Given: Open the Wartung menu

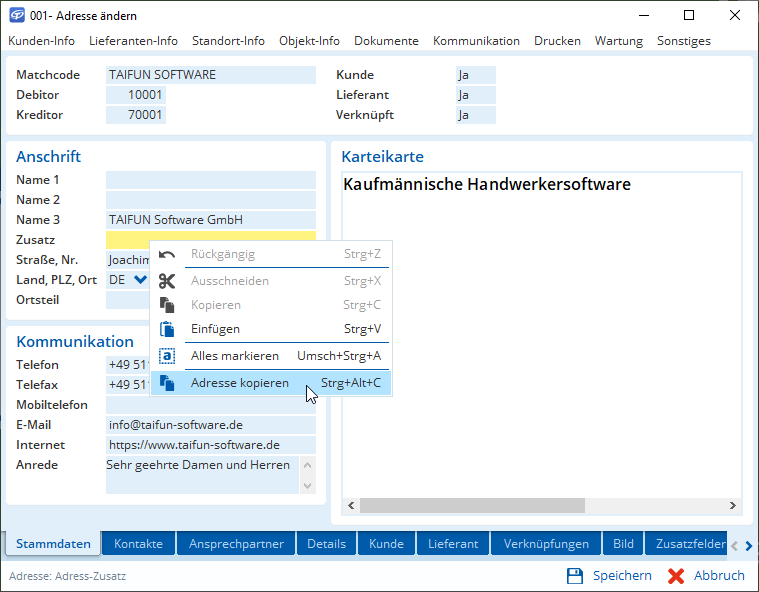Looking at the screenshot, I should click(618, 41).
